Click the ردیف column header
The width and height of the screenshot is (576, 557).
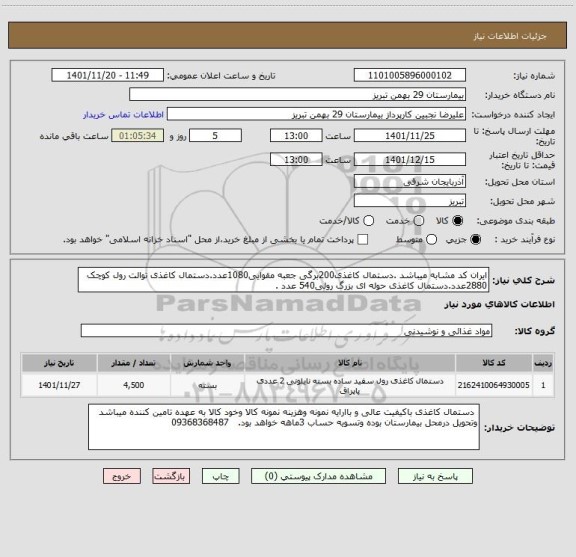(x=543, y=363)
